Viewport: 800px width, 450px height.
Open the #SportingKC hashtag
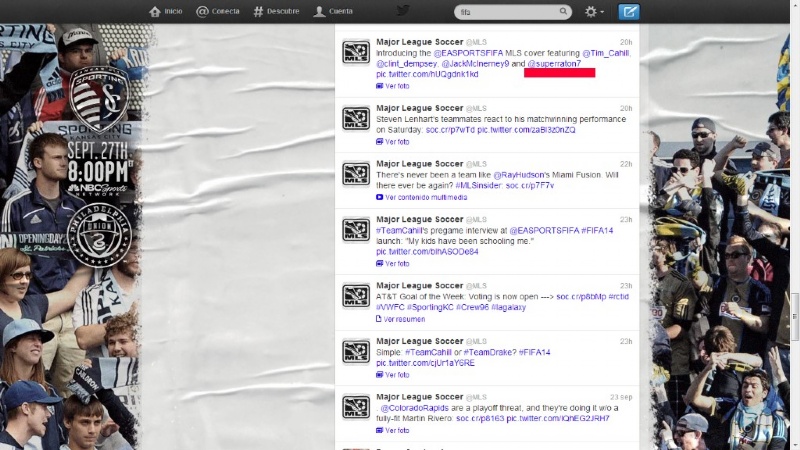tap(430, 308)
